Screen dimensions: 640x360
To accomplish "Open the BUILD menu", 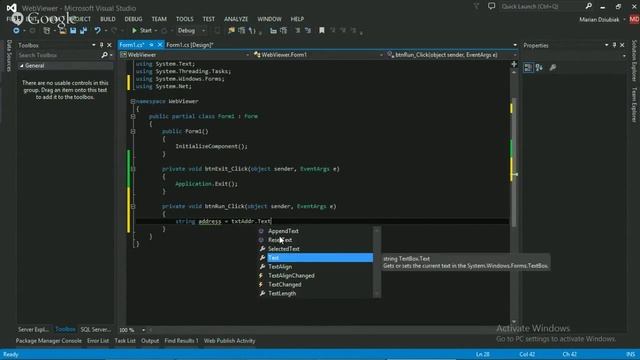I will 108,19.
